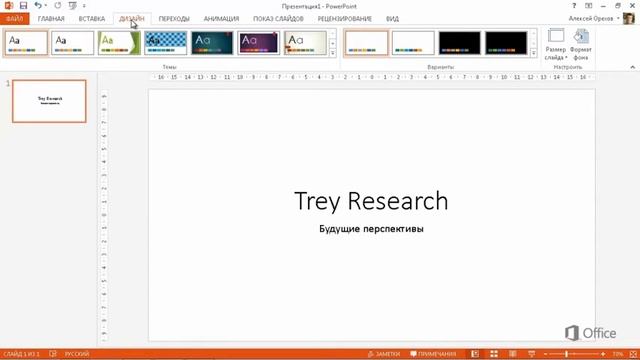Screen dimensions: 640x360
Task: Start Slide Show from status bar icon
Action: click(x=531, y=354)
